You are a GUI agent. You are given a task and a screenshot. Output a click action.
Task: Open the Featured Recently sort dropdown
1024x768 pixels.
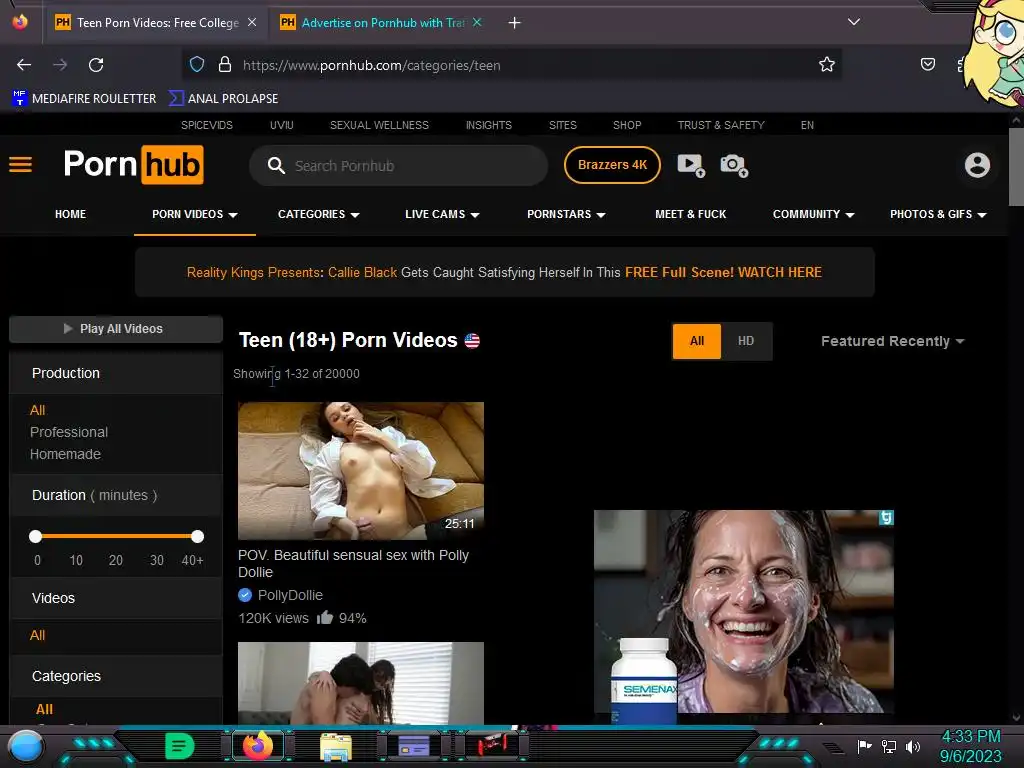pyautogui.click(x=893, y=341)
